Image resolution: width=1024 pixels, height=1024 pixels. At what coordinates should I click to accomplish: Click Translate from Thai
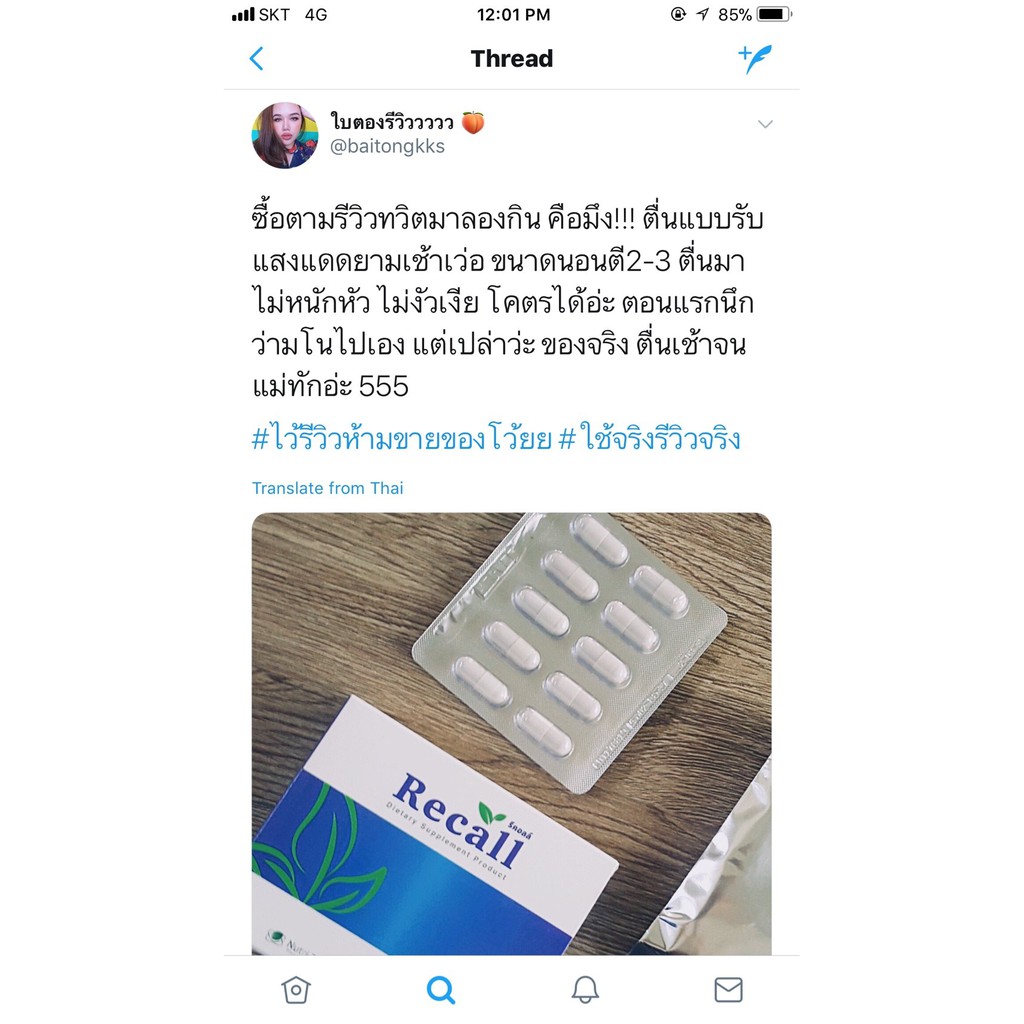328,488
